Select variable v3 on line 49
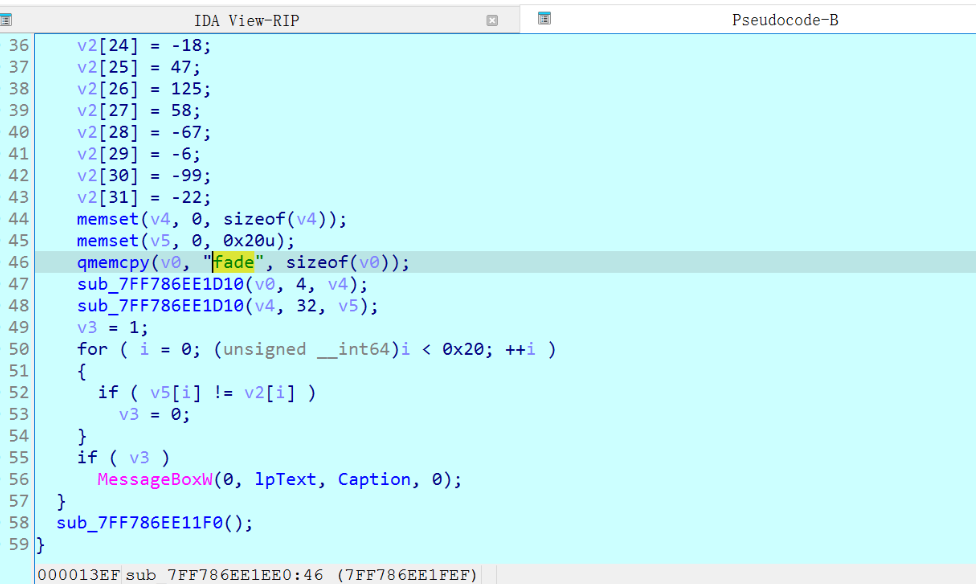This screenshot has width=976, height=584. click(x=87, y=328)
